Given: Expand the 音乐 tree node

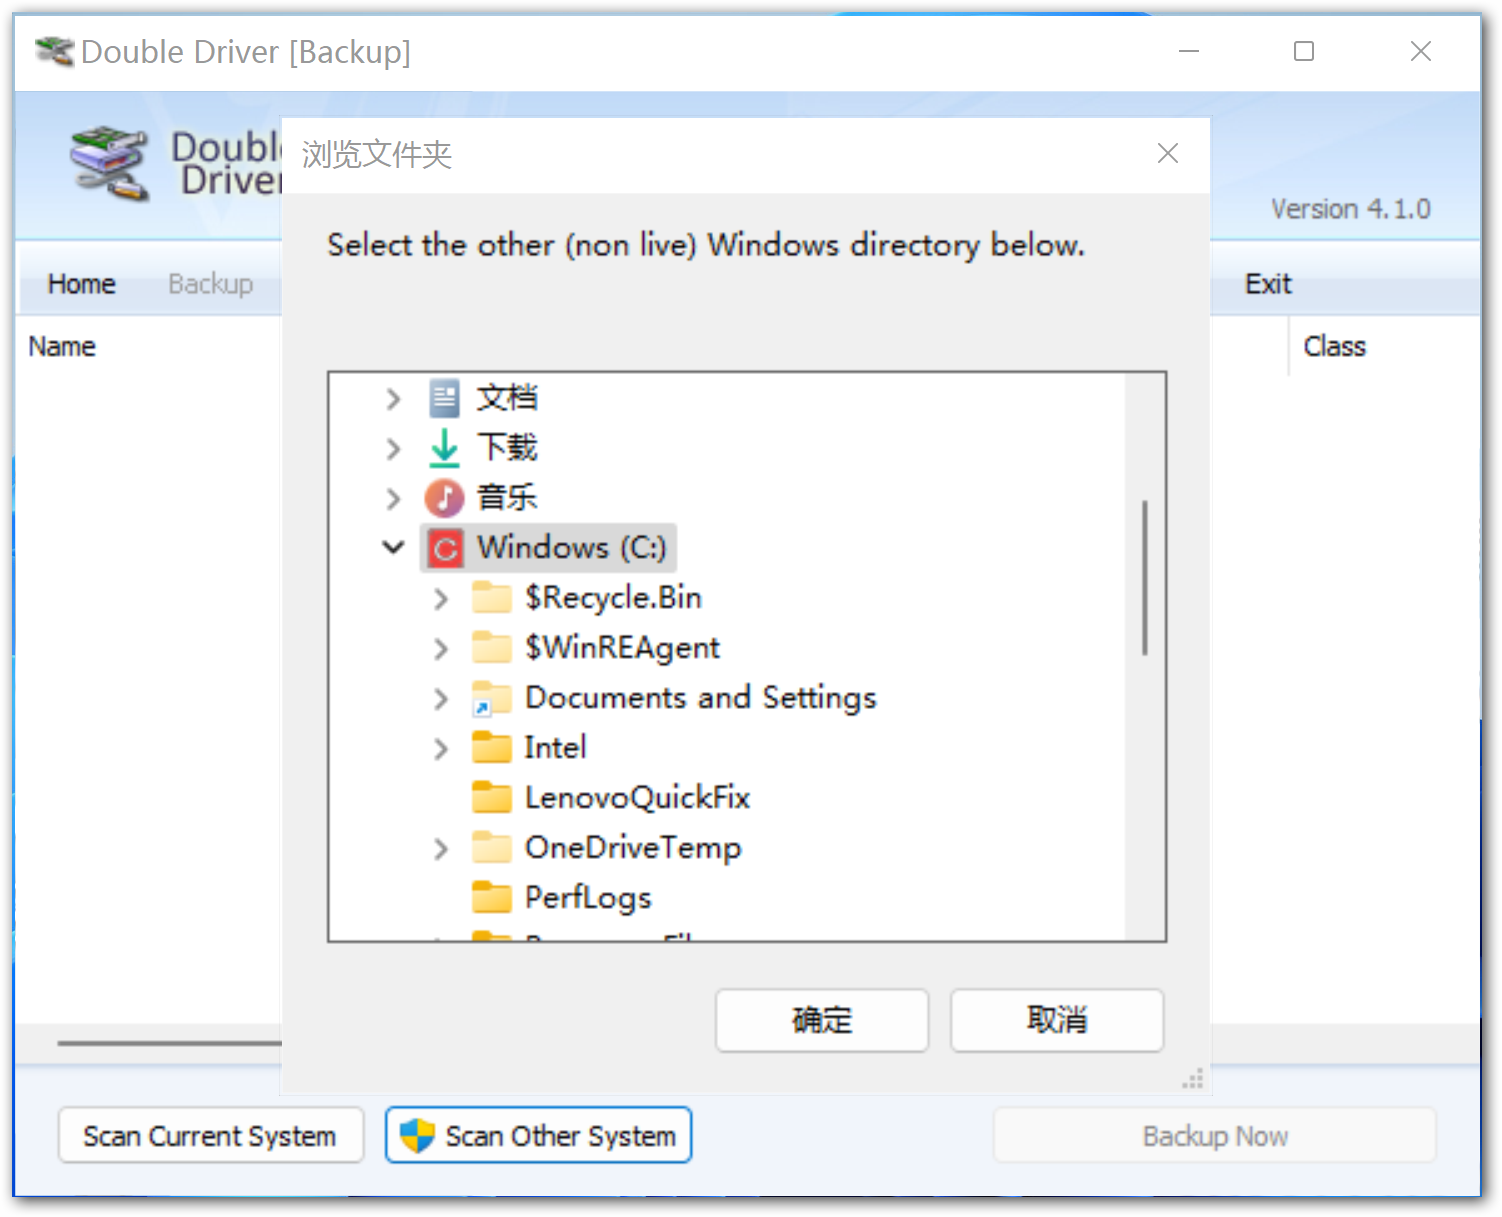Looking at the screenshot, I should [394, 498].
